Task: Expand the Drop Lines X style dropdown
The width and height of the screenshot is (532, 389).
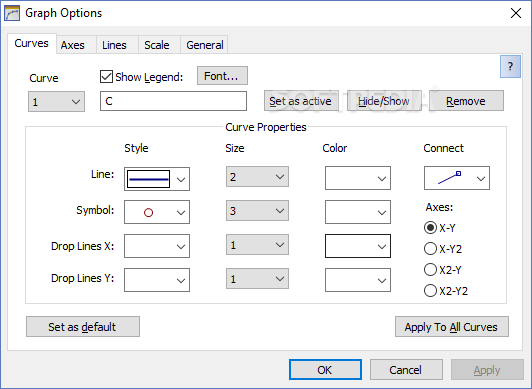Action: pos(157,246)
